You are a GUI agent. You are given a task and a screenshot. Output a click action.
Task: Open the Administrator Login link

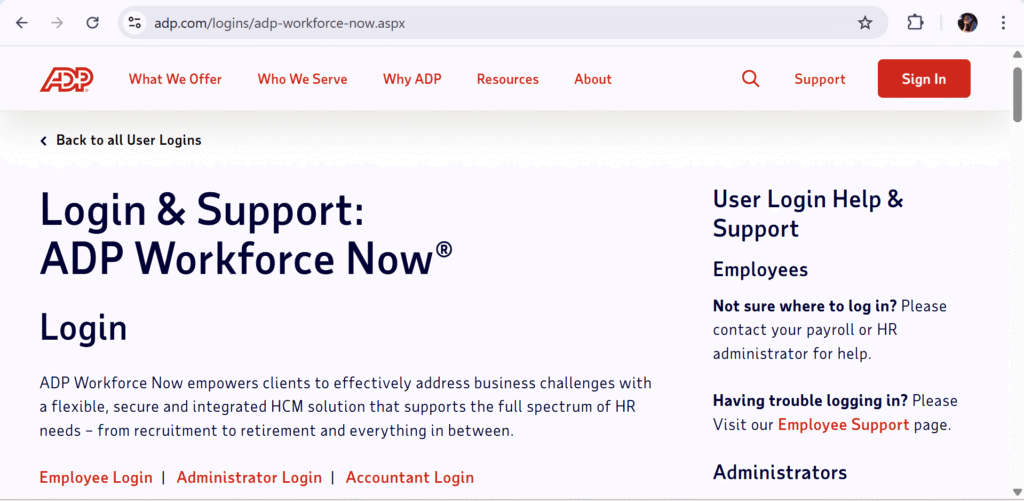(x=249, y=477)
